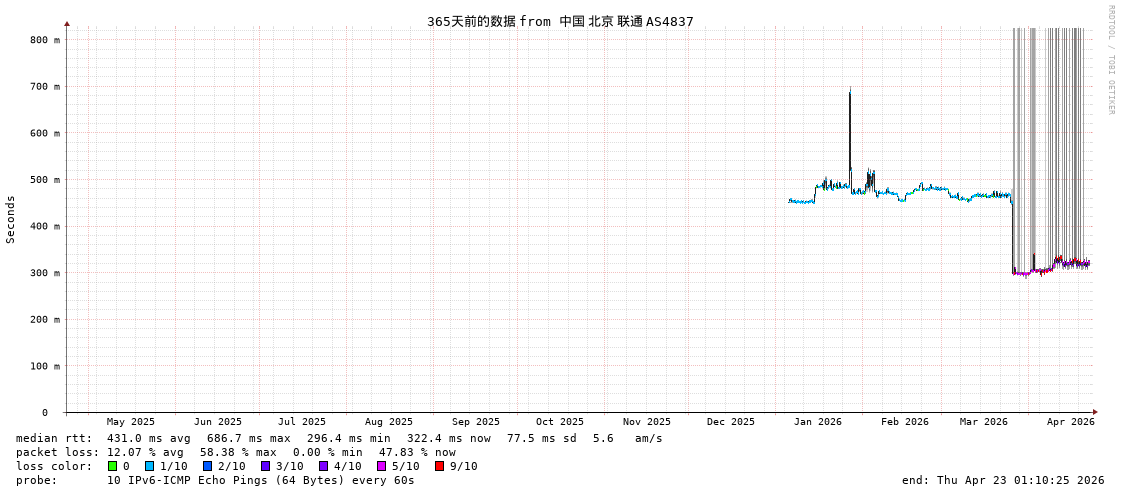The height and width of the screenshot is (494, 1121).
Task: Click the 700 ms latency spike peak
Action: pos(850,90)
